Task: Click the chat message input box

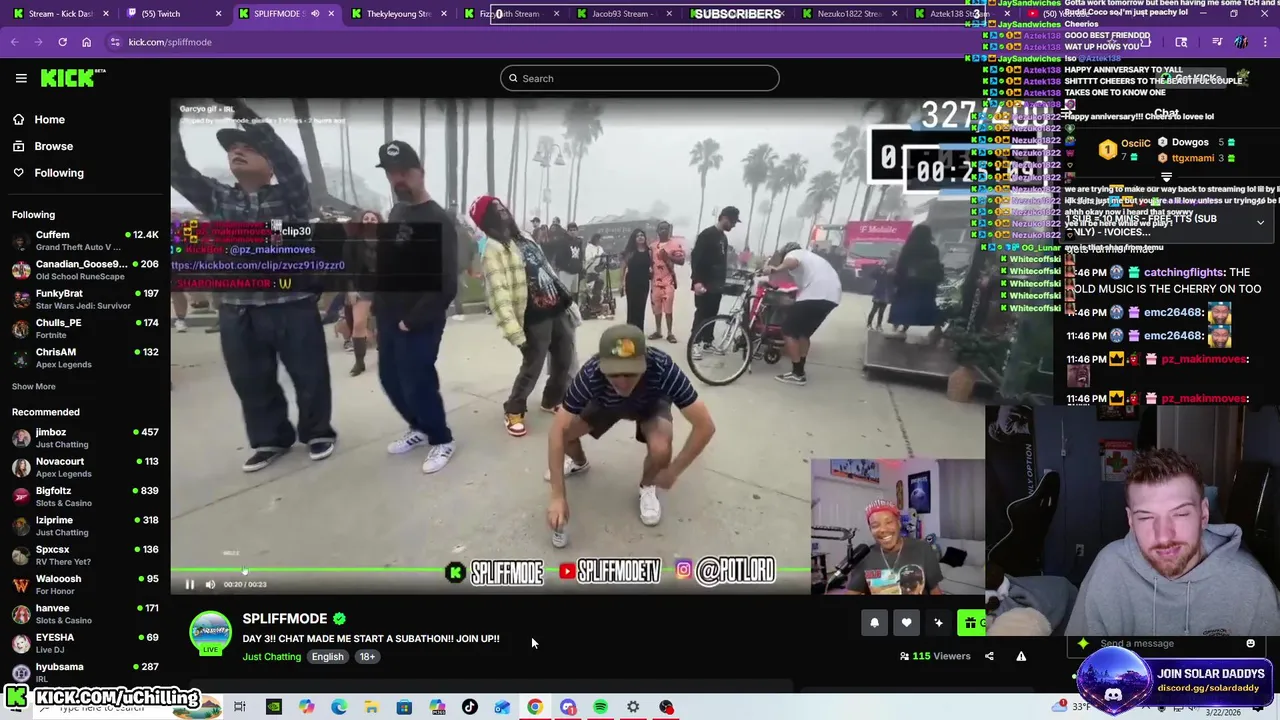Action: click(x=1165, y=643)
